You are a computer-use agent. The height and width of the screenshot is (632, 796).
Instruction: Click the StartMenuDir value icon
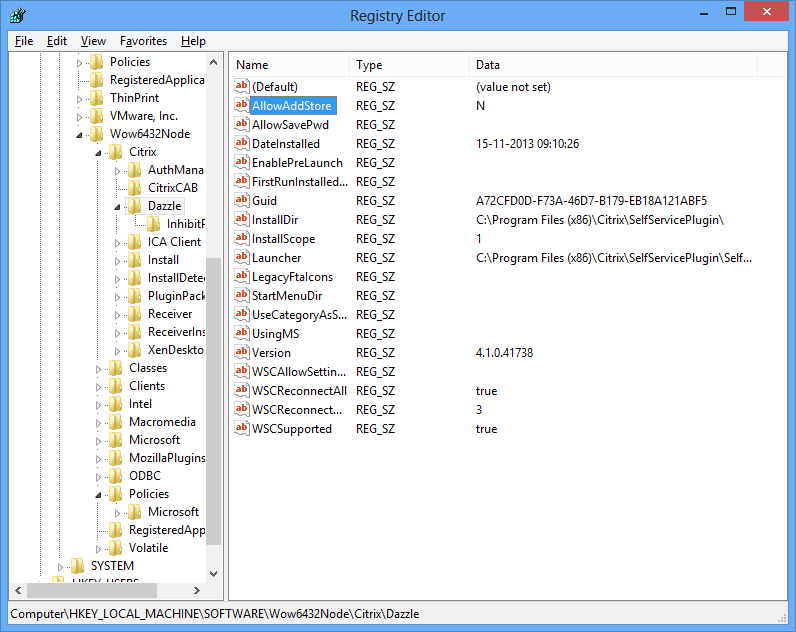pyautogui.click(x=242, y=295)
